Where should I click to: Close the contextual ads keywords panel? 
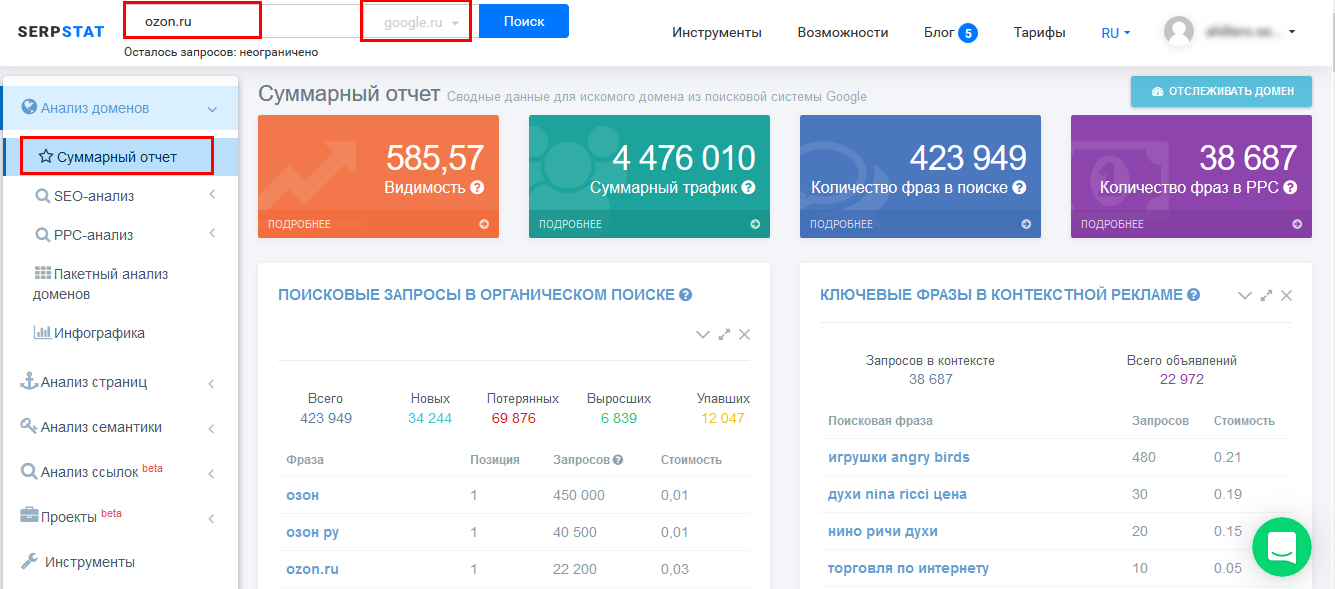[x=1286, y=295]
